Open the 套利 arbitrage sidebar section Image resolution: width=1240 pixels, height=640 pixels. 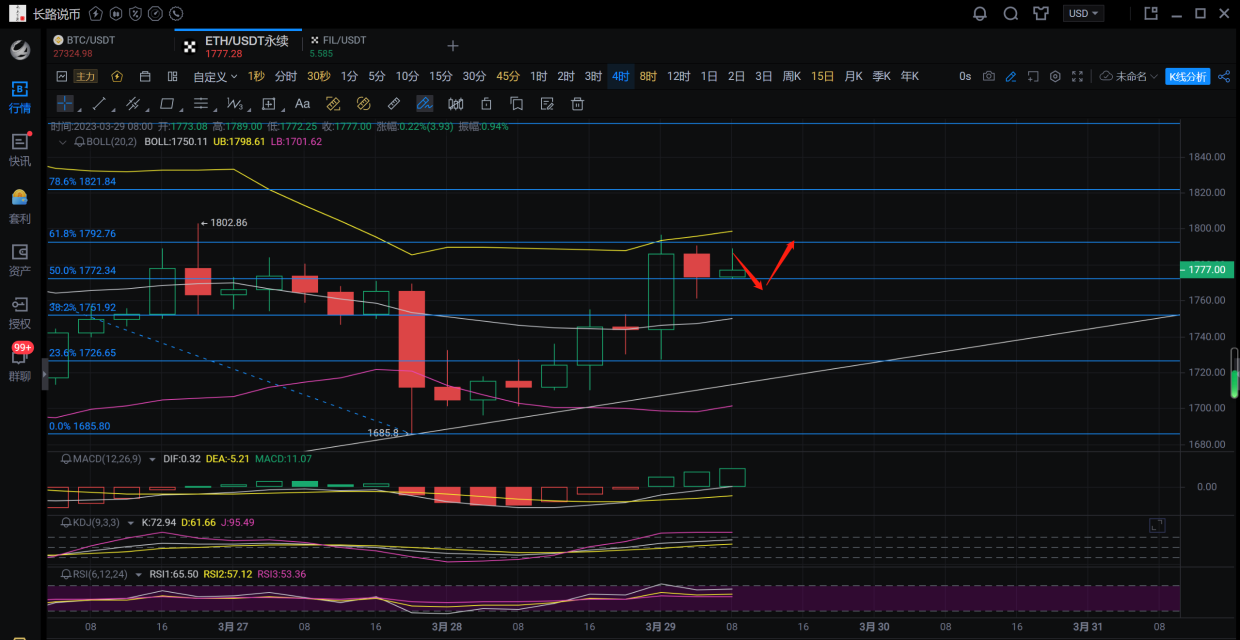tap(20, 205)
